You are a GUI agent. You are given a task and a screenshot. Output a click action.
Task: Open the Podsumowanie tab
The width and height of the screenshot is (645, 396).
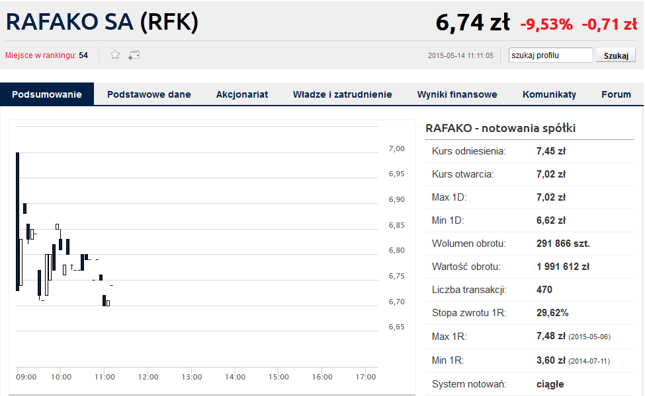[47, 94]
